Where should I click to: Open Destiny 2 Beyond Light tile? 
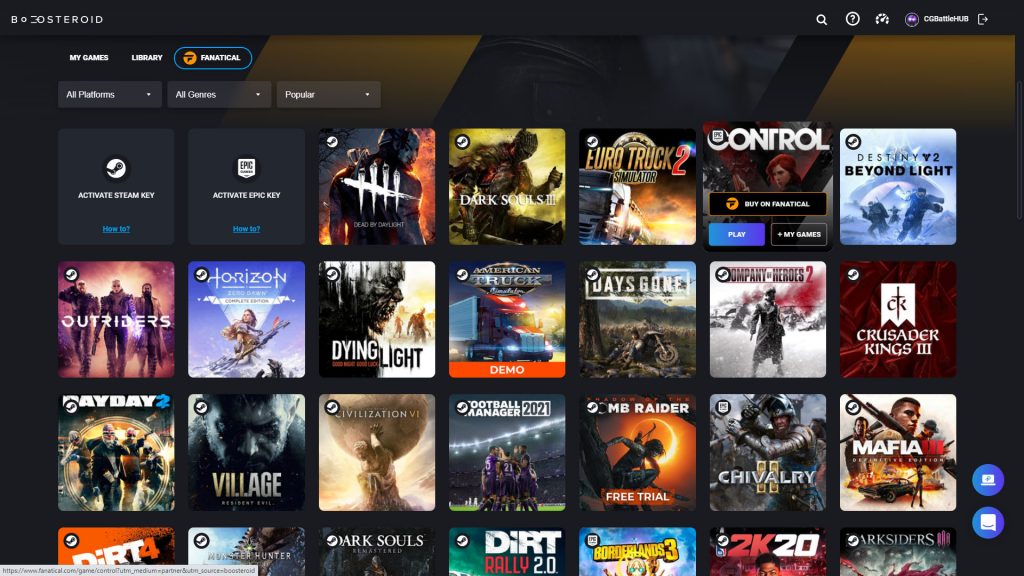coord(898,187)
